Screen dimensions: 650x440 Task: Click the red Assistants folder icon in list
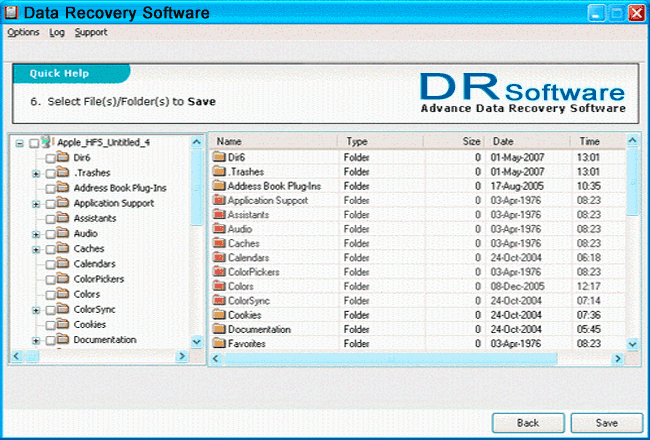tap(220, 215)
